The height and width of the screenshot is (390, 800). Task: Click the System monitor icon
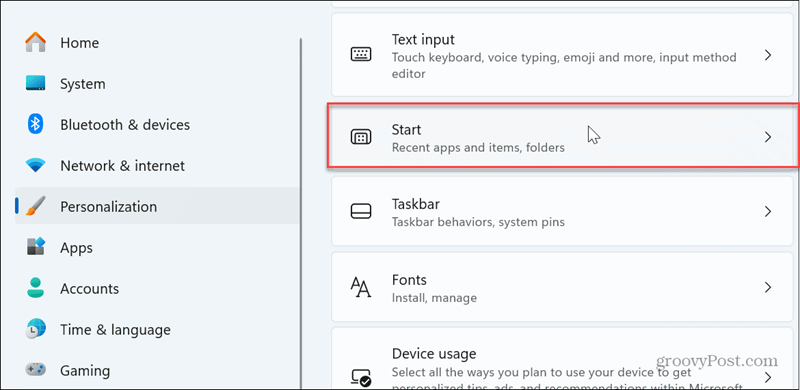36,83
